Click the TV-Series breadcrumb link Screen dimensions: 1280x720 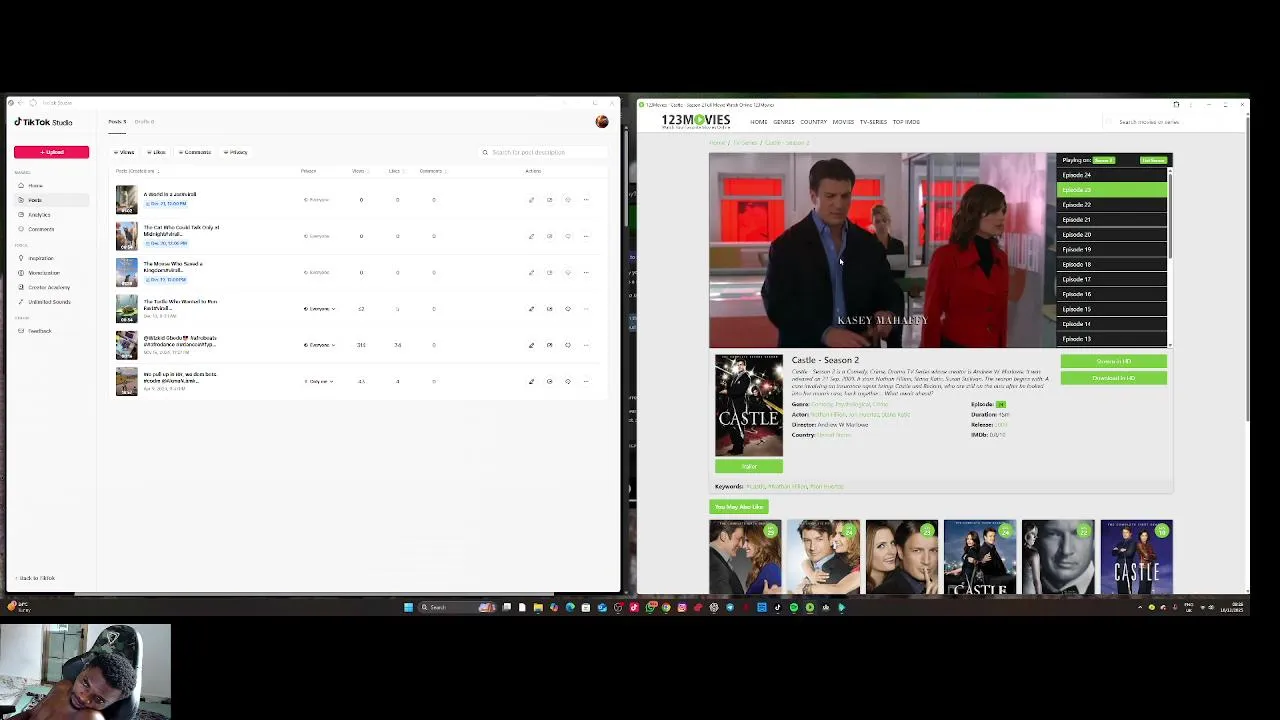click(744, 143)
